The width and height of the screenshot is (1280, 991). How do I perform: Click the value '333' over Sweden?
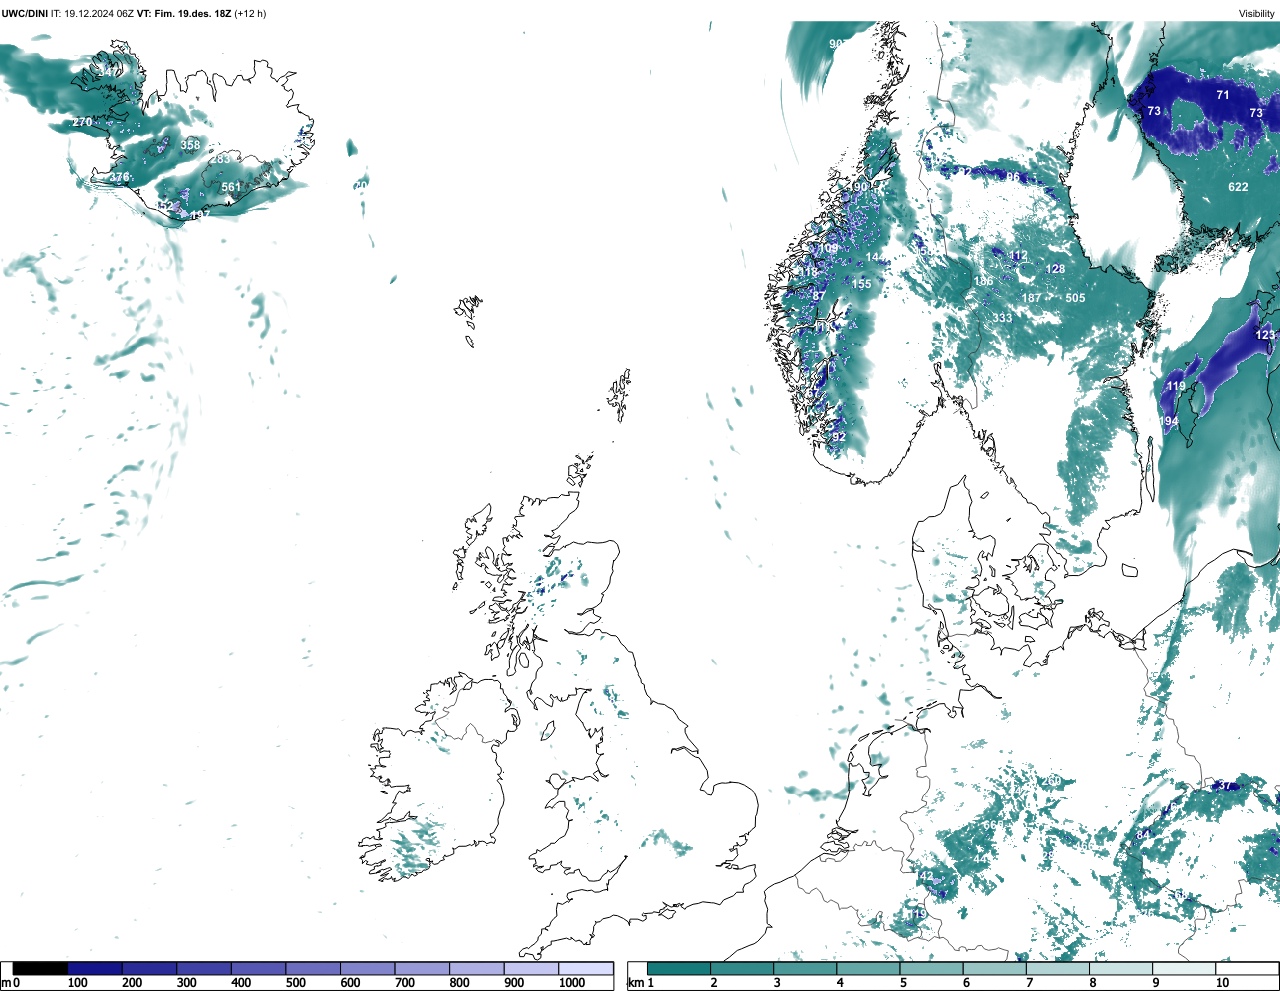point(1002,318)
